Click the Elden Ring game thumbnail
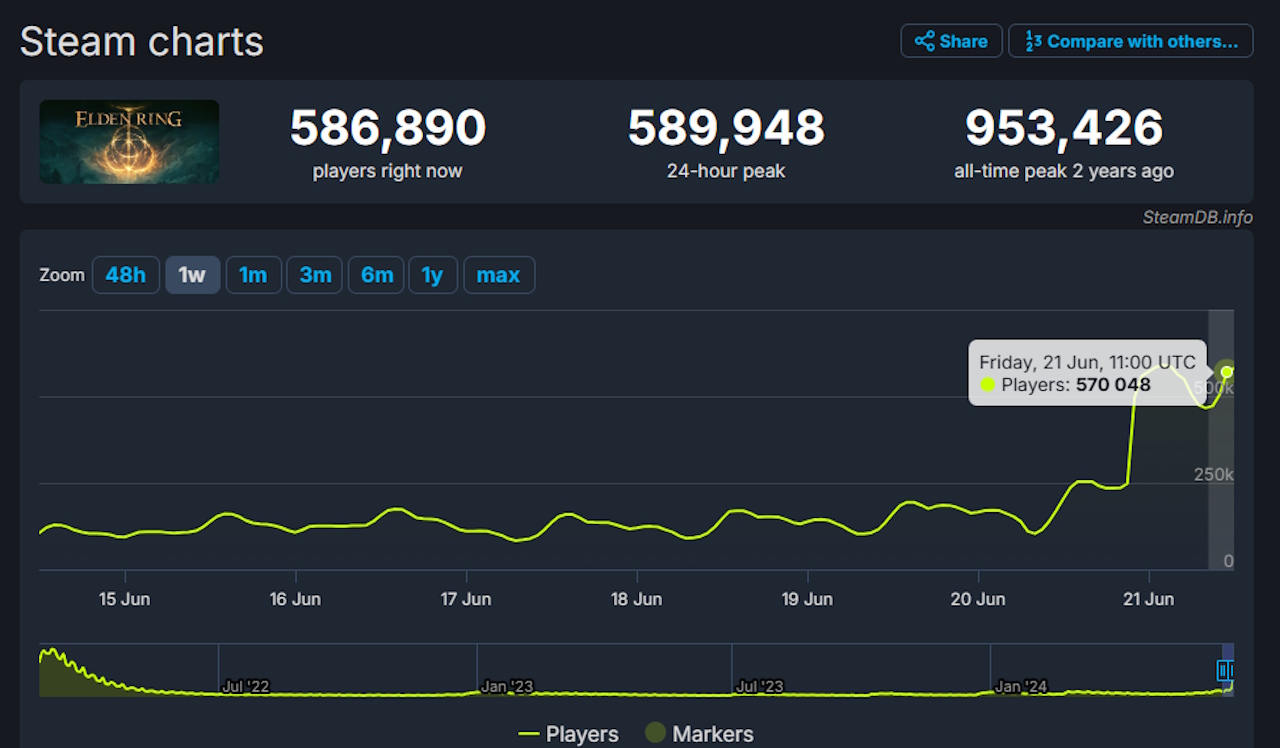Image resolution: width=1280 pixels, height=748 pixels. [129, 142]
